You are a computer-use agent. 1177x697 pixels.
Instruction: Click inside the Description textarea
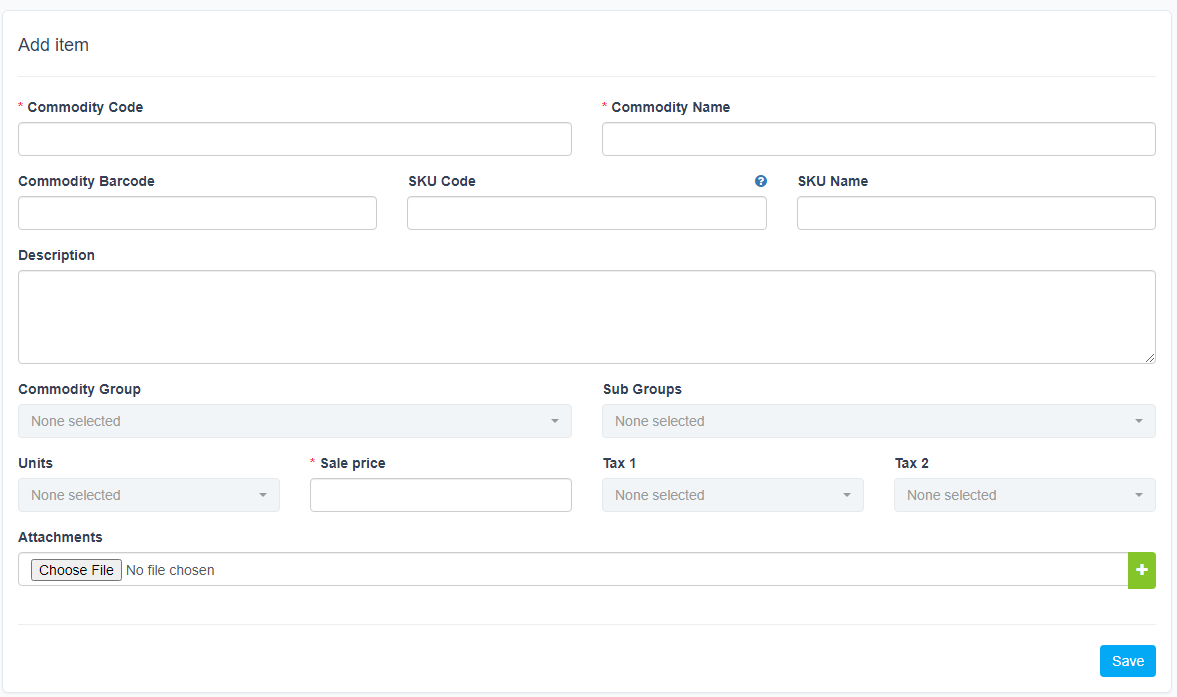tap(586, 316)
